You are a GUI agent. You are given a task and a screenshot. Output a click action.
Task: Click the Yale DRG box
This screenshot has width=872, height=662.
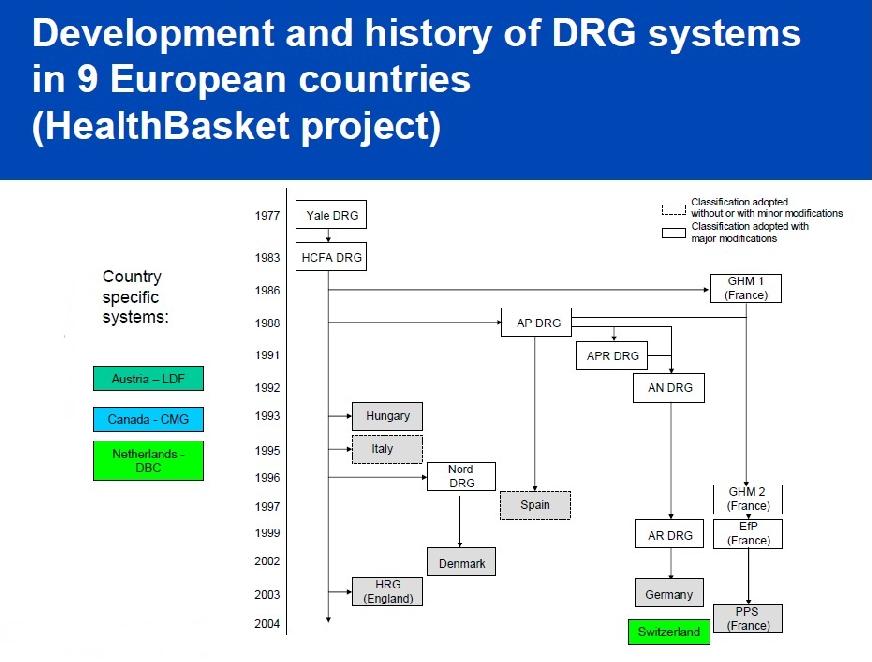331,215
